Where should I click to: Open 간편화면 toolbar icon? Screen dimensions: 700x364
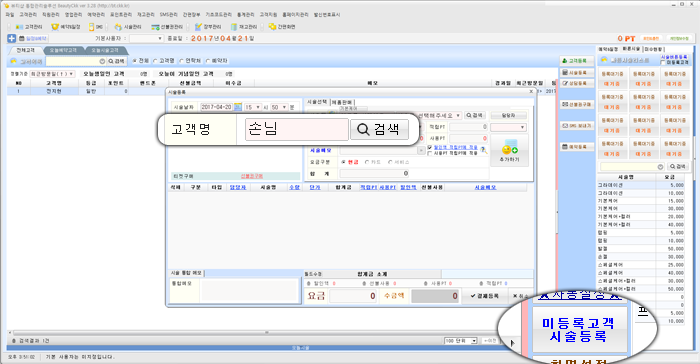(x=282, y=27)
